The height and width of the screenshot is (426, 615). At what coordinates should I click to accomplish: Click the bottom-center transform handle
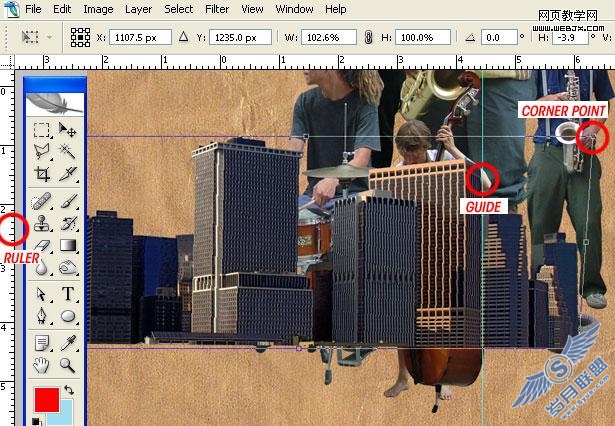[299, 348]
